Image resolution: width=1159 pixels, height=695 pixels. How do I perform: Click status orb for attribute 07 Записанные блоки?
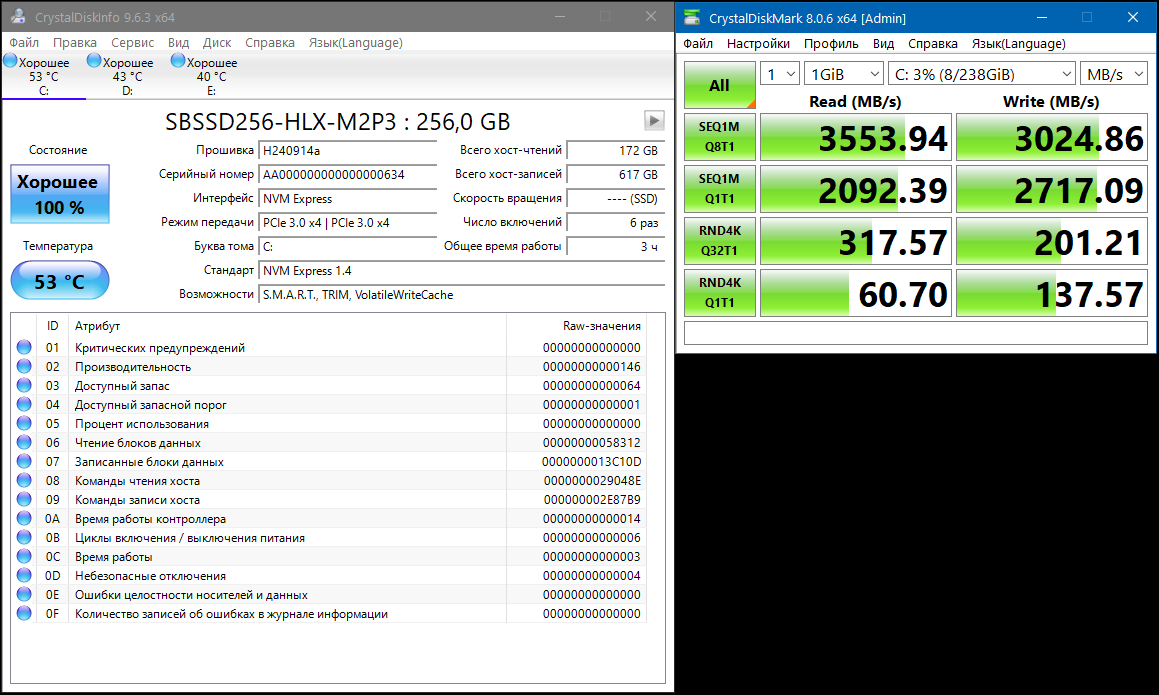pos(24,461)
